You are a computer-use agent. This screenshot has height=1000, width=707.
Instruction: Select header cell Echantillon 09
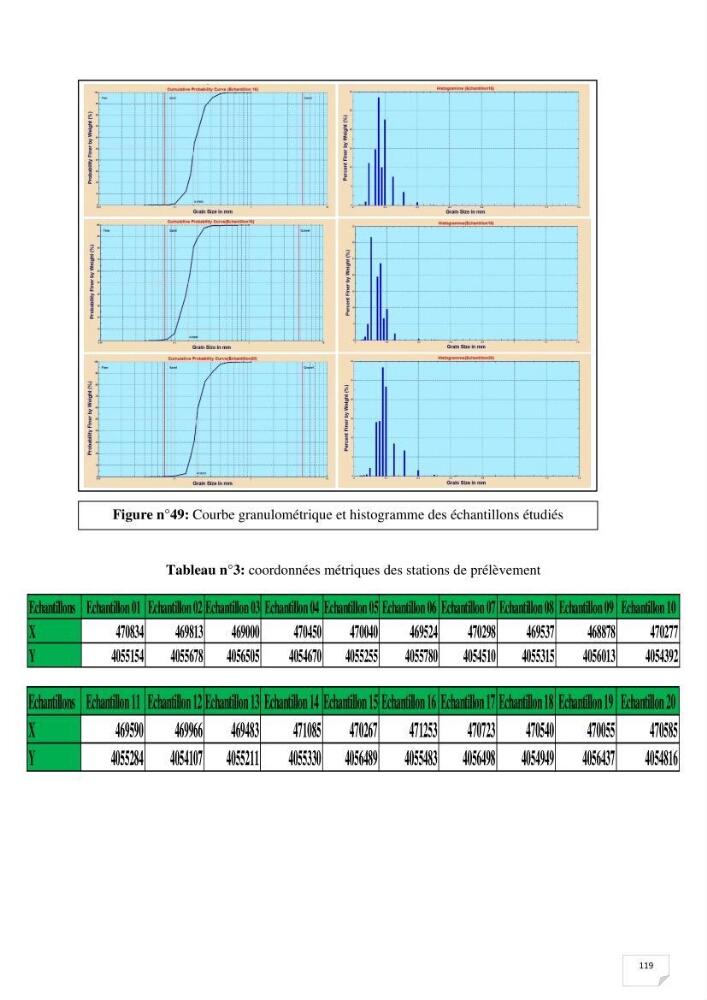(x=587, y=607)
